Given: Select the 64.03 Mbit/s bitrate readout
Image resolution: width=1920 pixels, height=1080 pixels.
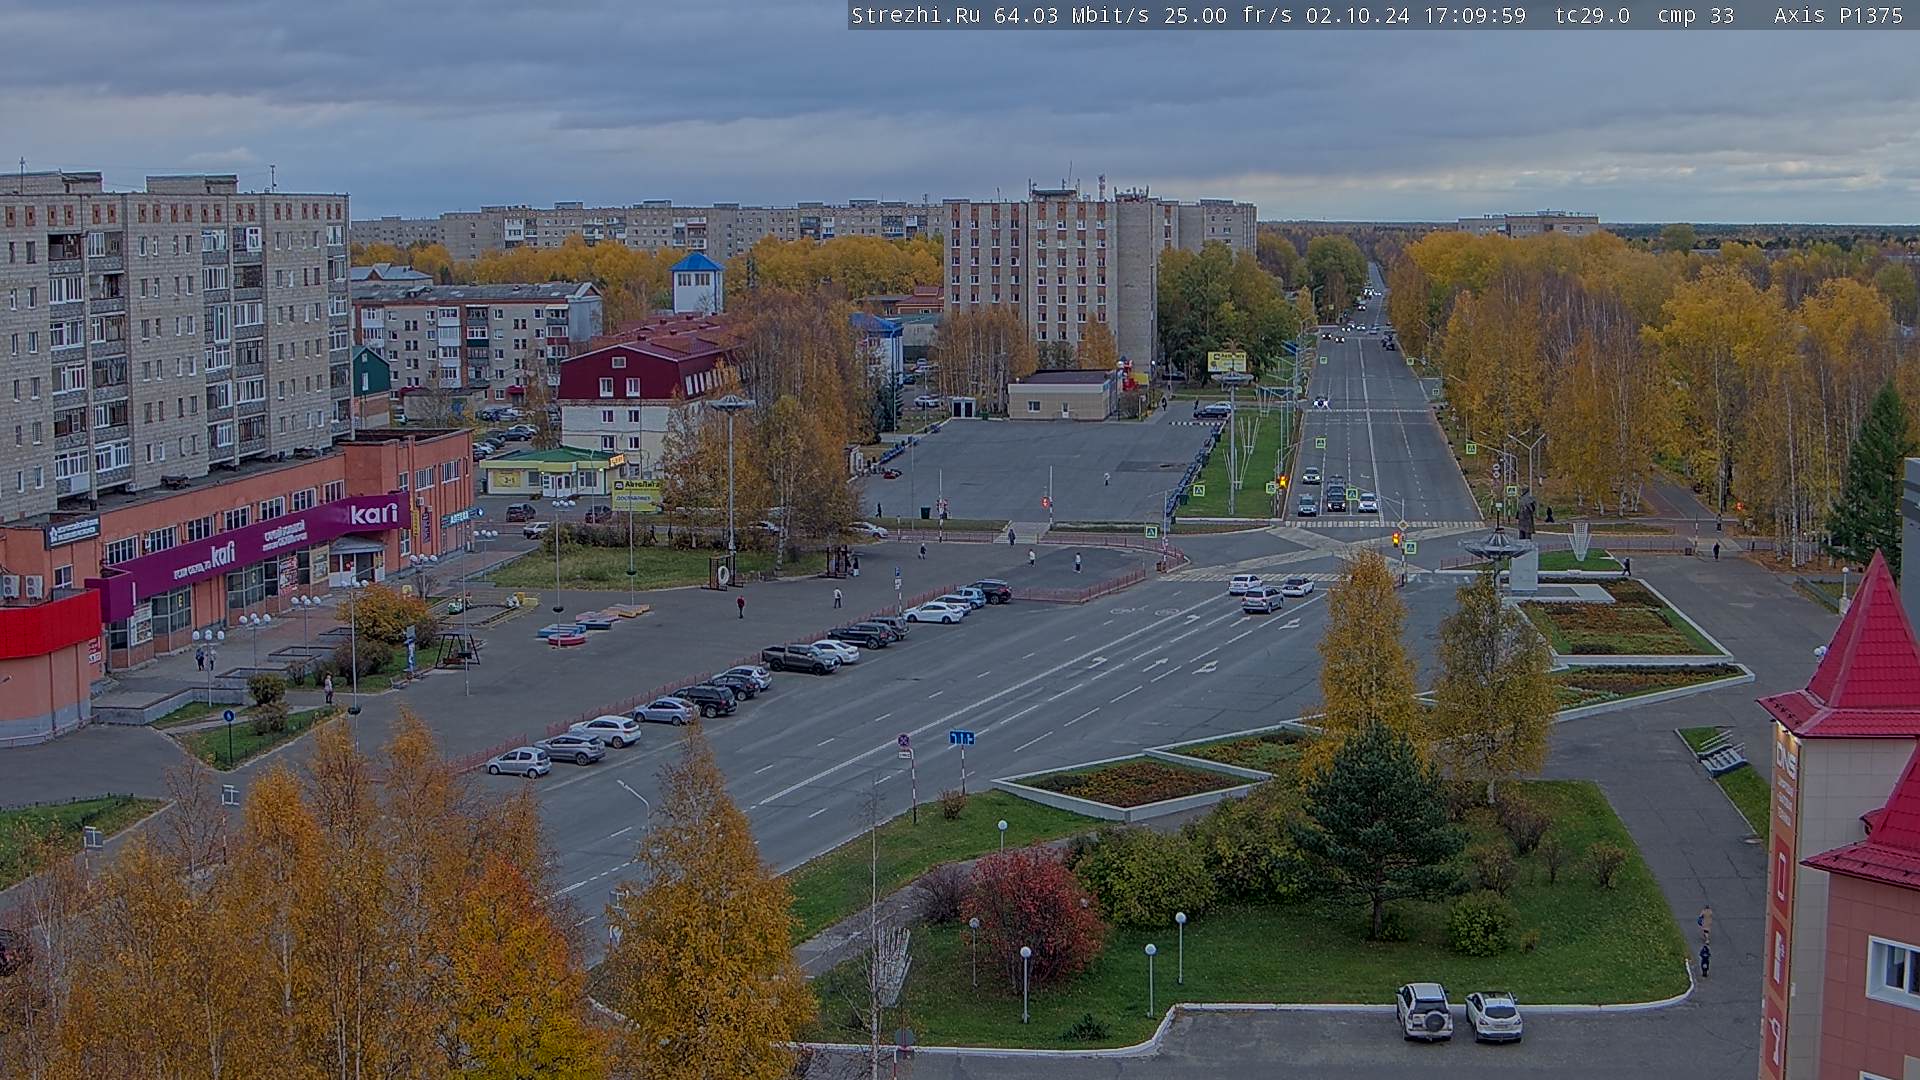Looking at the screenshot, I should (1071, 15).
